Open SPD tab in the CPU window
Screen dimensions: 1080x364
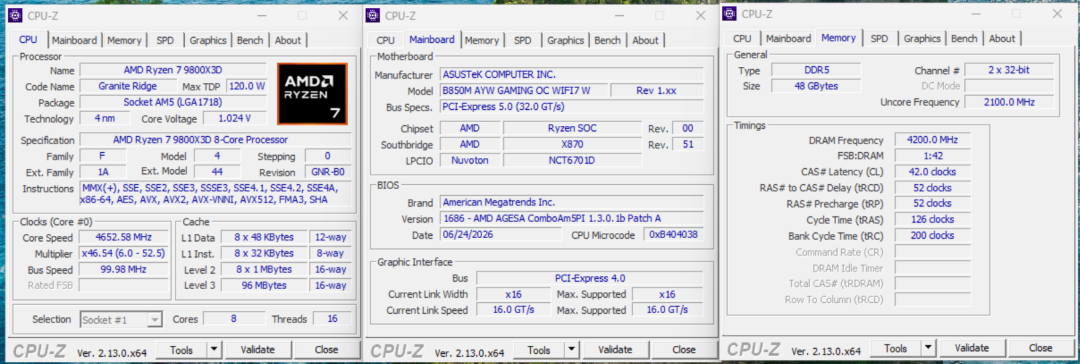pyautogui.click(x=165, y=40)
